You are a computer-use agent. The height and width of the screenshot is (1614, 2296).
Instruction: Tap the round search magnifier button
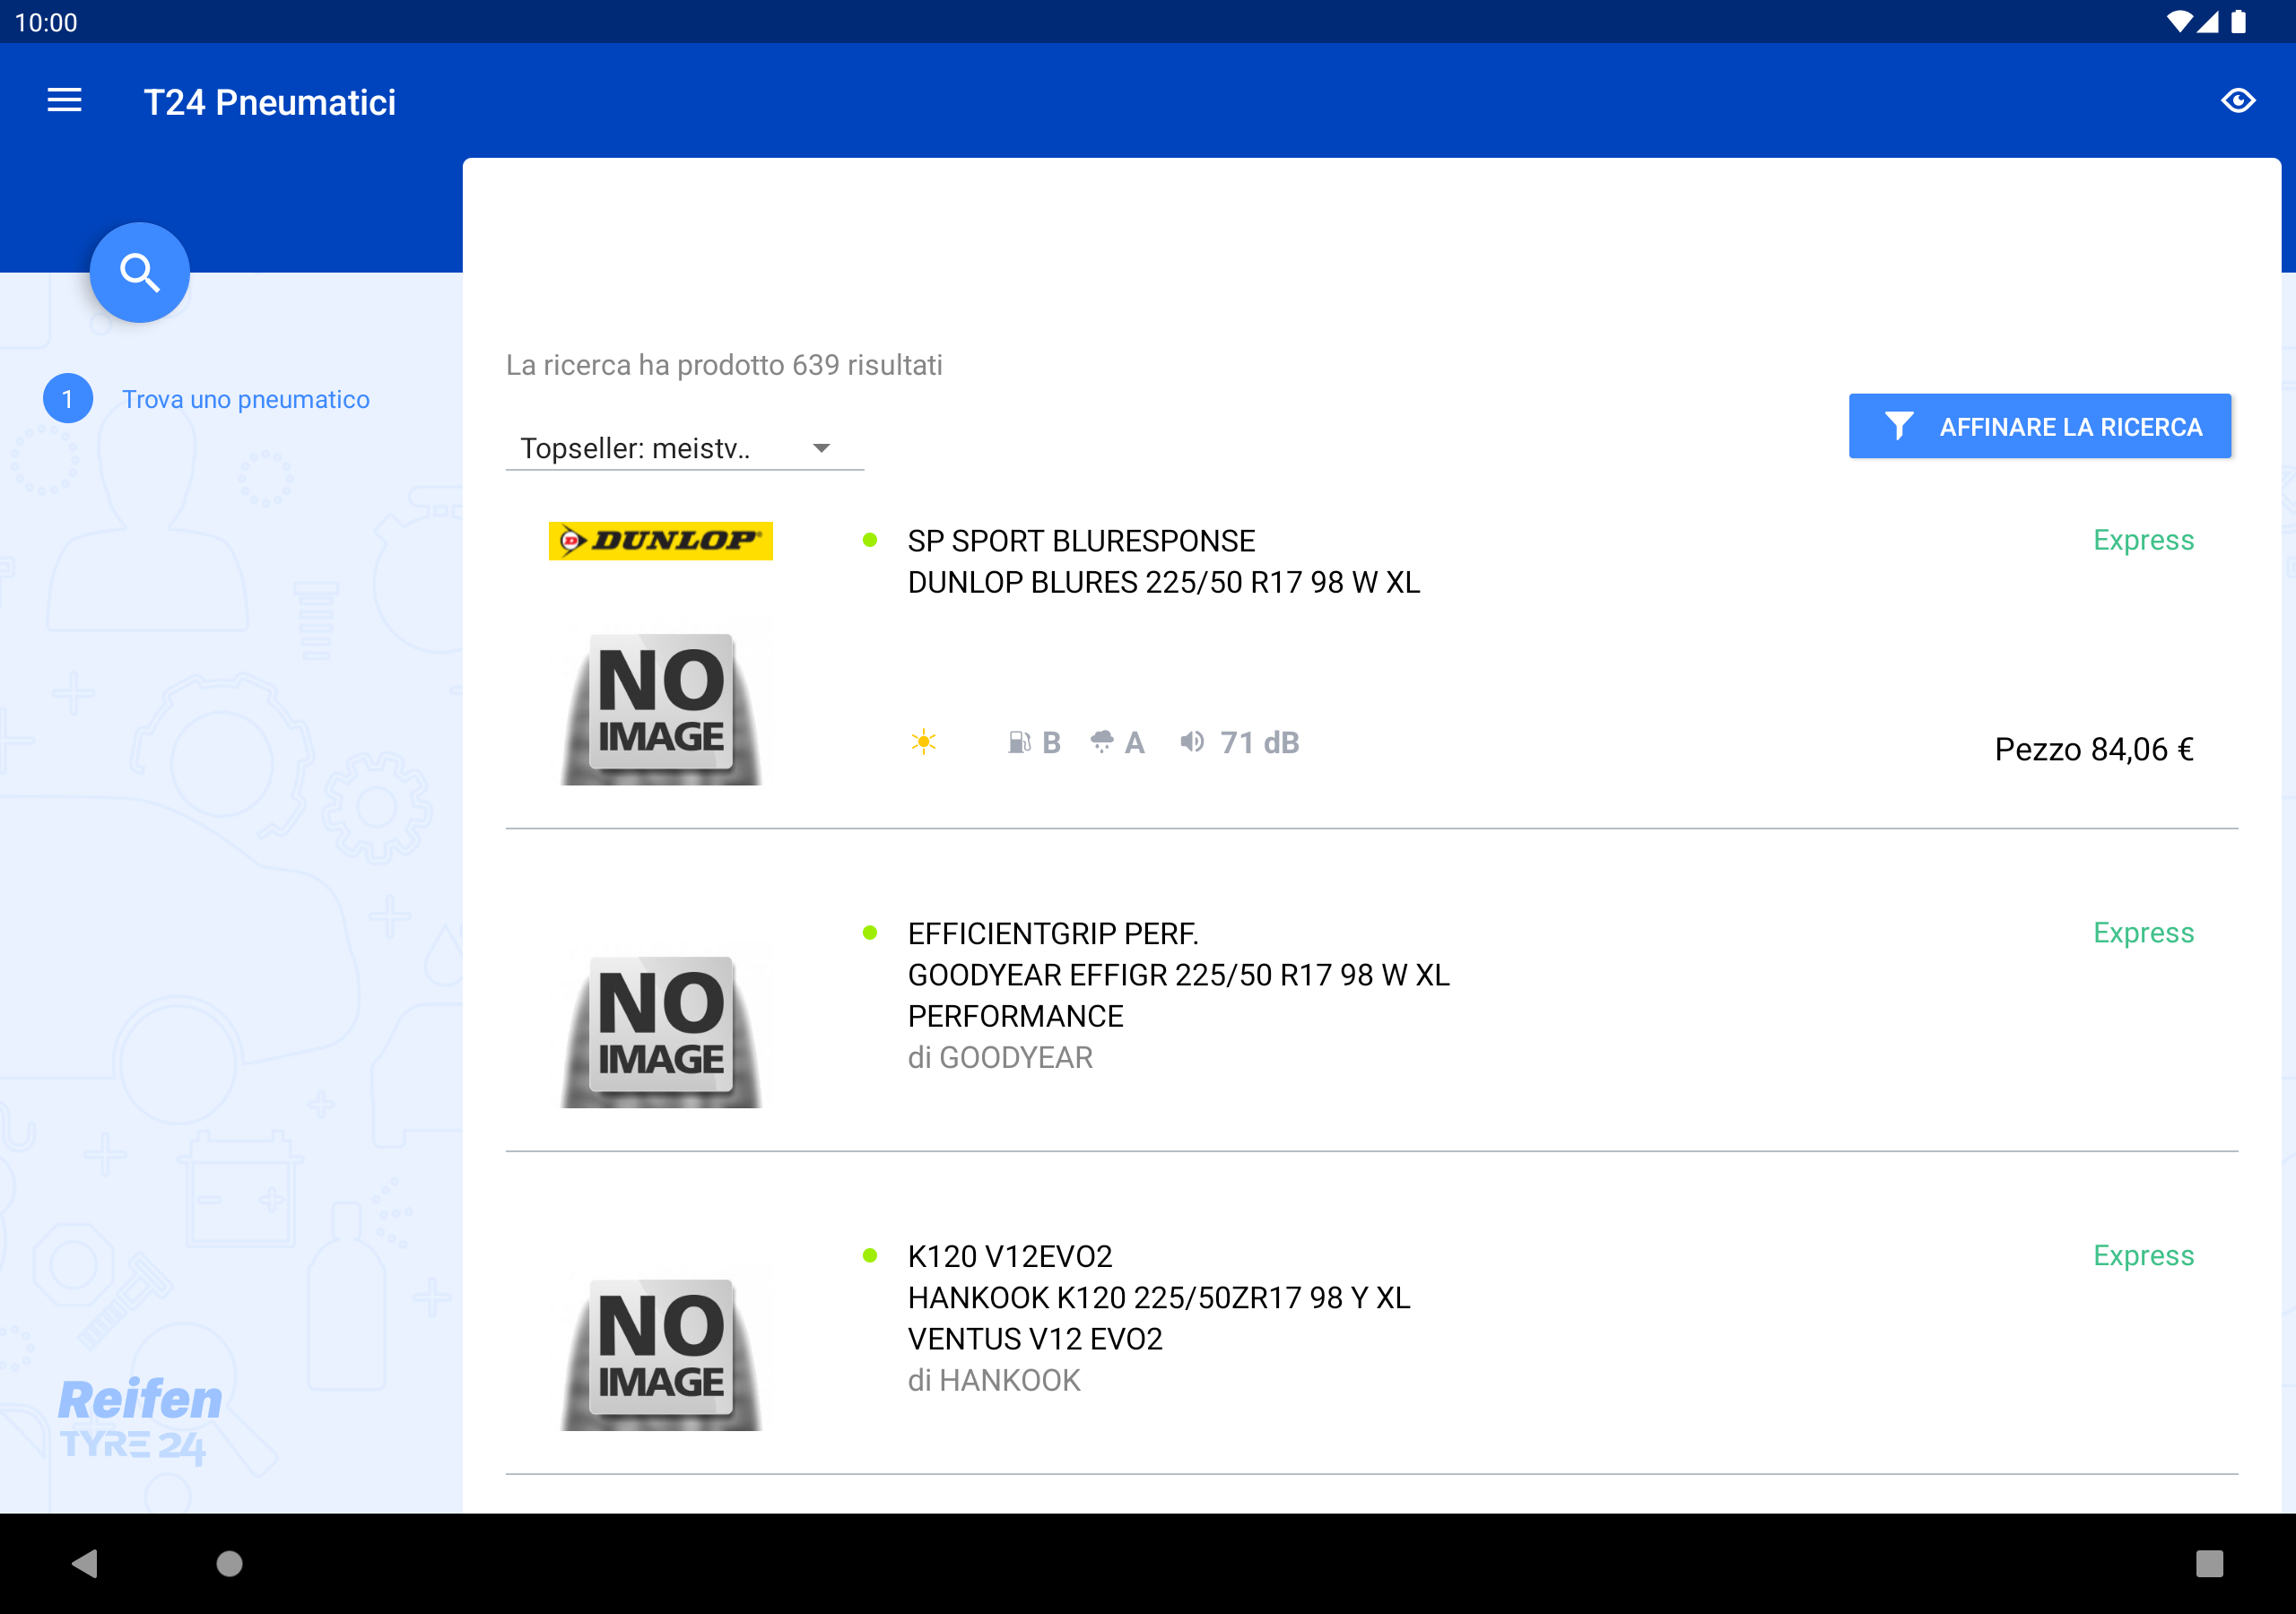point(140,272)
